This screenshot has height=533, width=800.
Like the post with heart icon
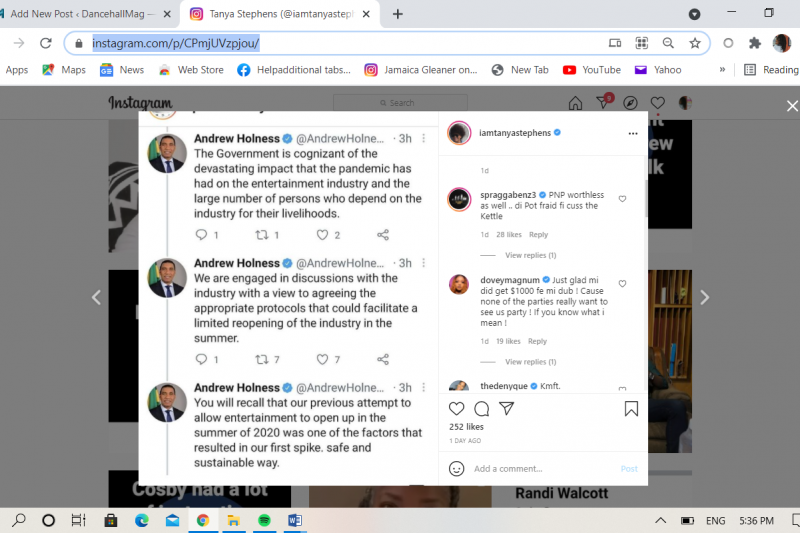[457, 408]
